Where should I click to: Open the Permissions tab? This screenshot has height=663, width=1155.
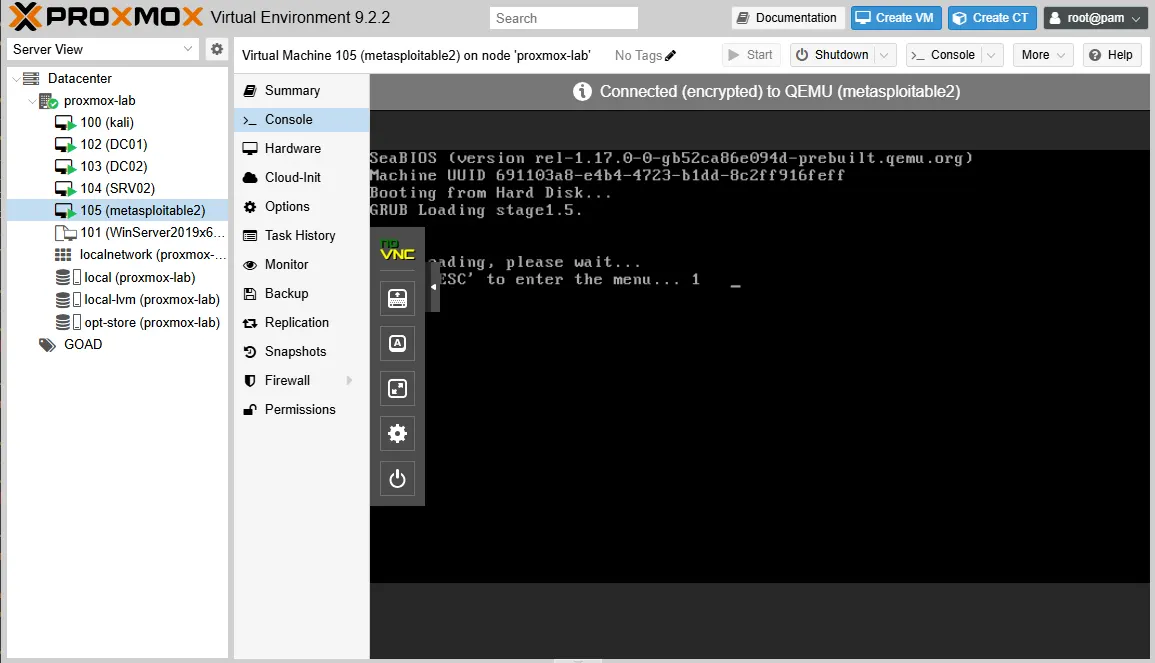coord(302,410)
